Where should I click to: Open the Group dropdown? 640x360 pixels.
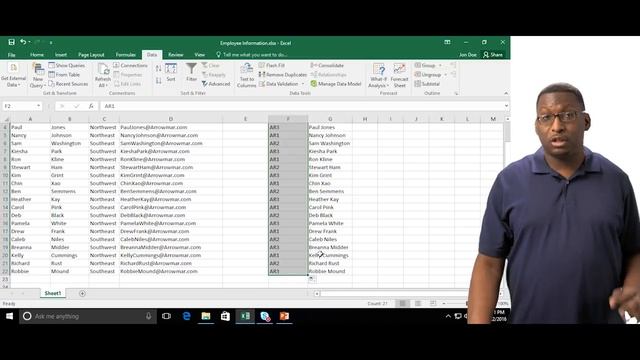(440, 65)
